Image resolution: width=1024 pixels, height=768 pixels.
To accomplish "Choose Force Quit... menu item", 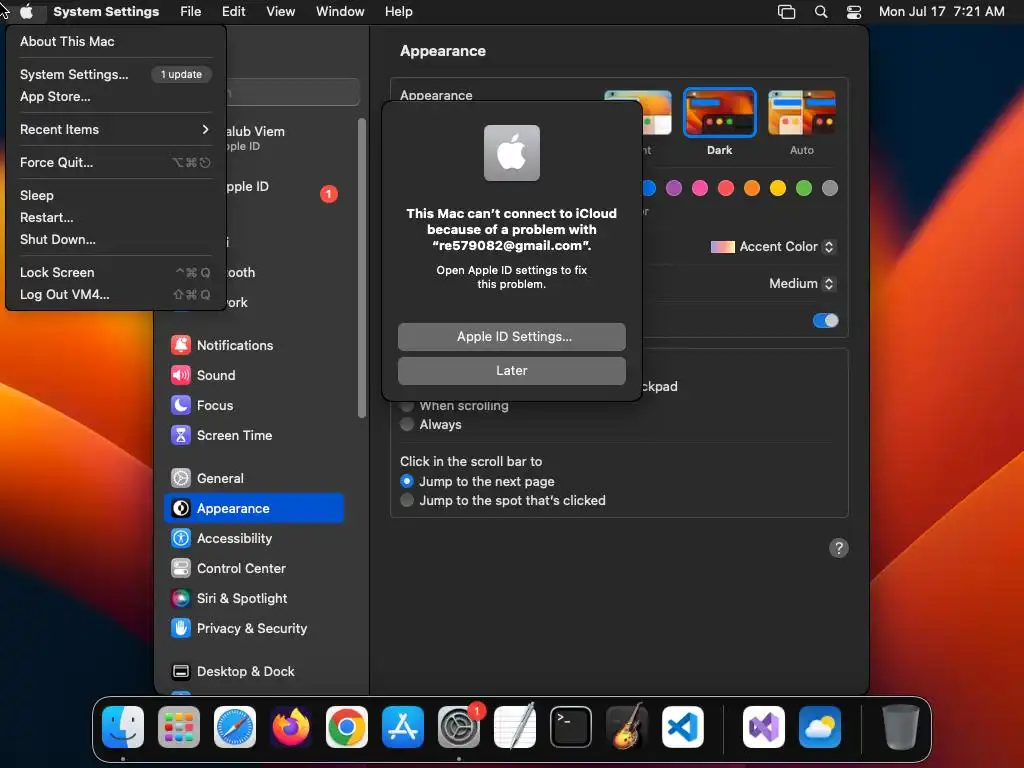I will tap(115, 163).
